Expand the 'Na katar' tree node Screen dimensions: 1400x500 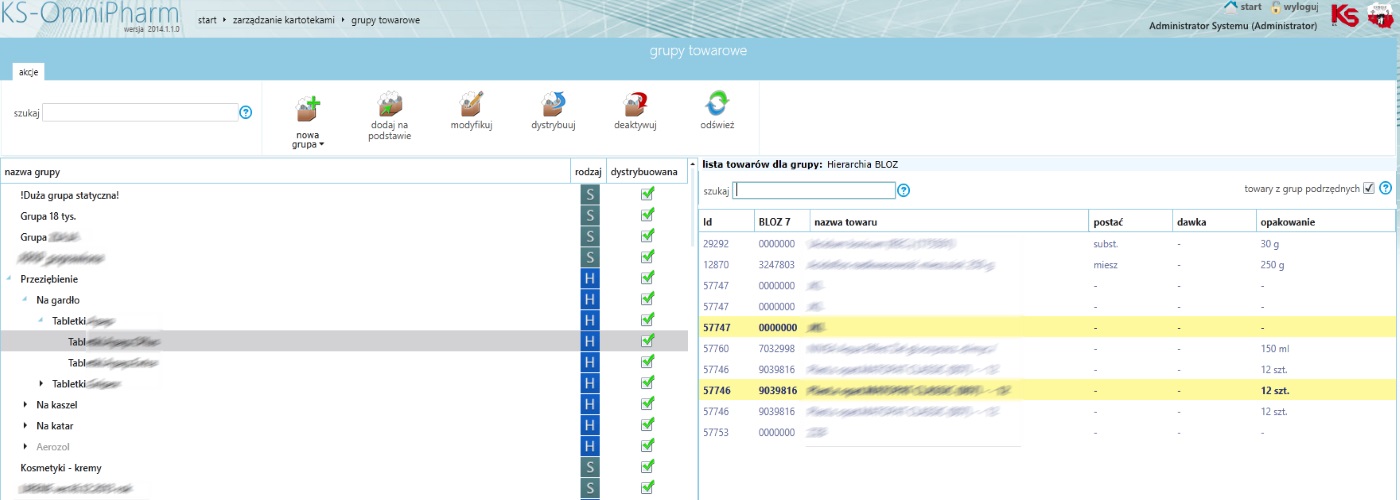25,426
